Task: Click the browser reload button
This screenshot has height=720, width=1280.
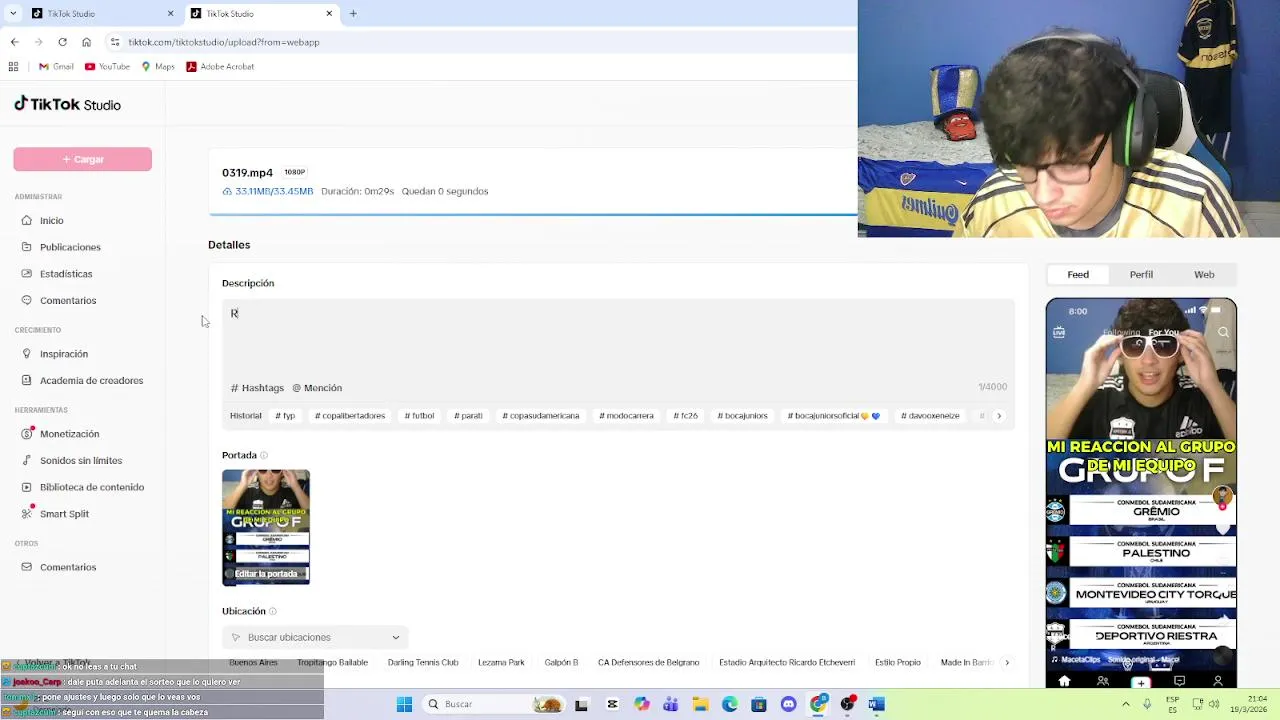Action: coord(62,42)
